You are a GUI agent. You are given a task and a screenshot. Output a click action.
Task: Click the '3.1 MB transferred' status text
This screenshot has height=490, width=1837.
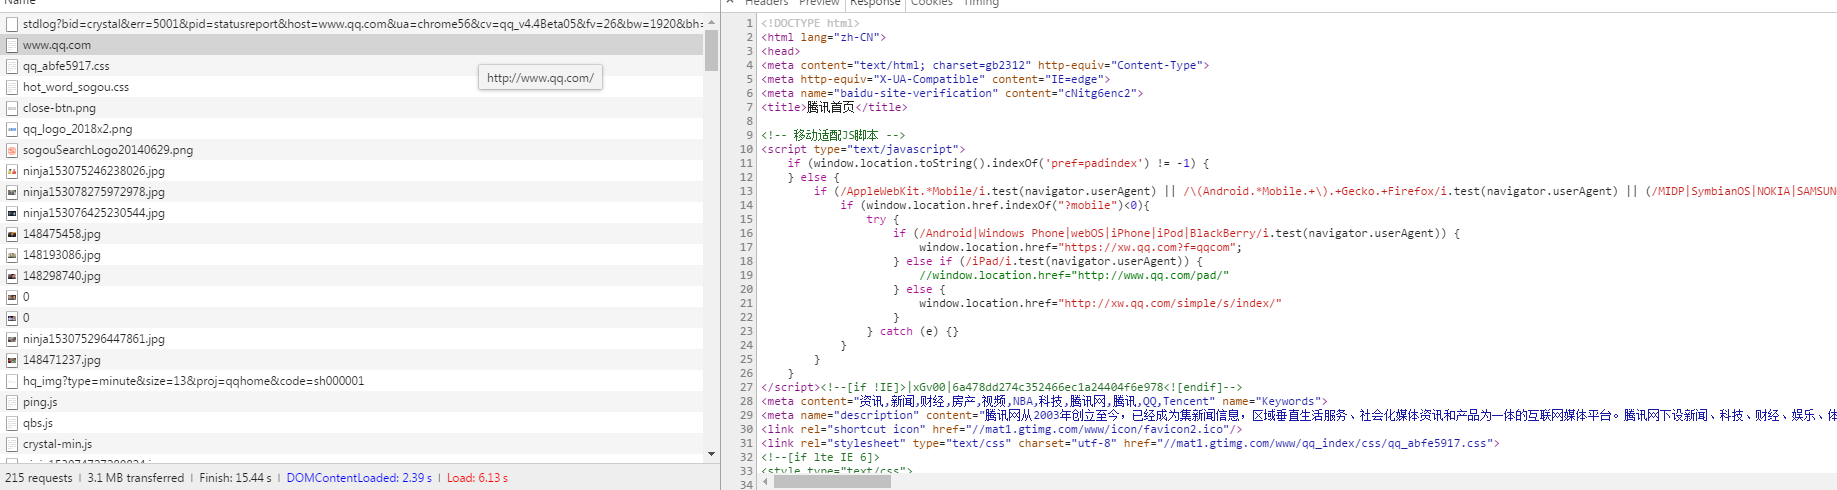136,478
